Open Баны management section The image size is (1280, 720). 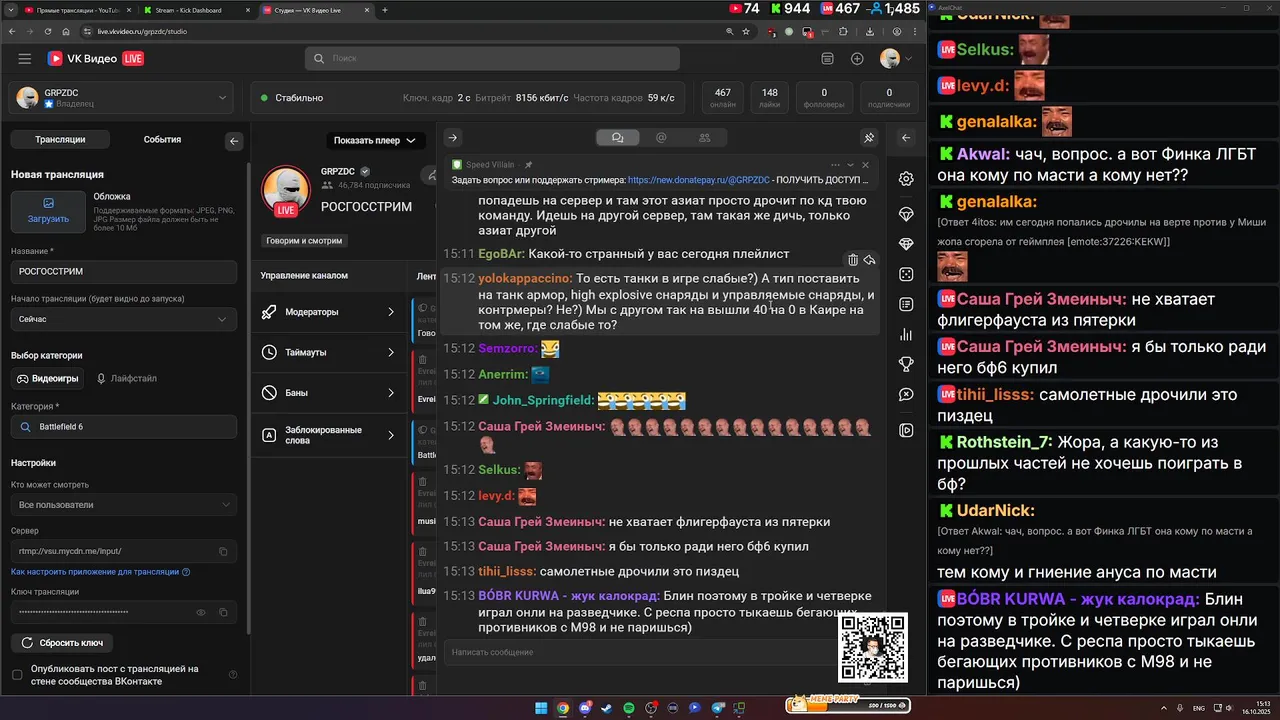click(x=329, y=393)
